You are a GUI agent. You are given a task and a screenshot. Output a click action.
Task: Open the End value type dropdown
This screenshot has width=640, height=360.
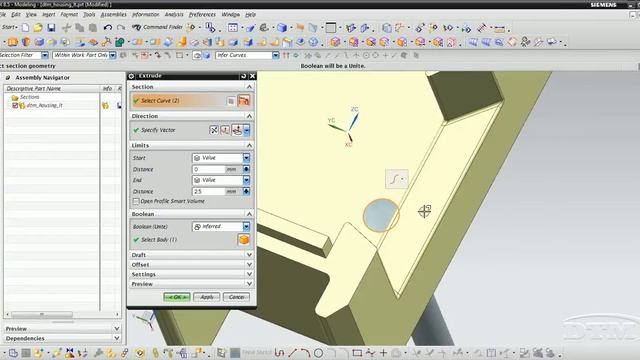[x=246, y=180]
